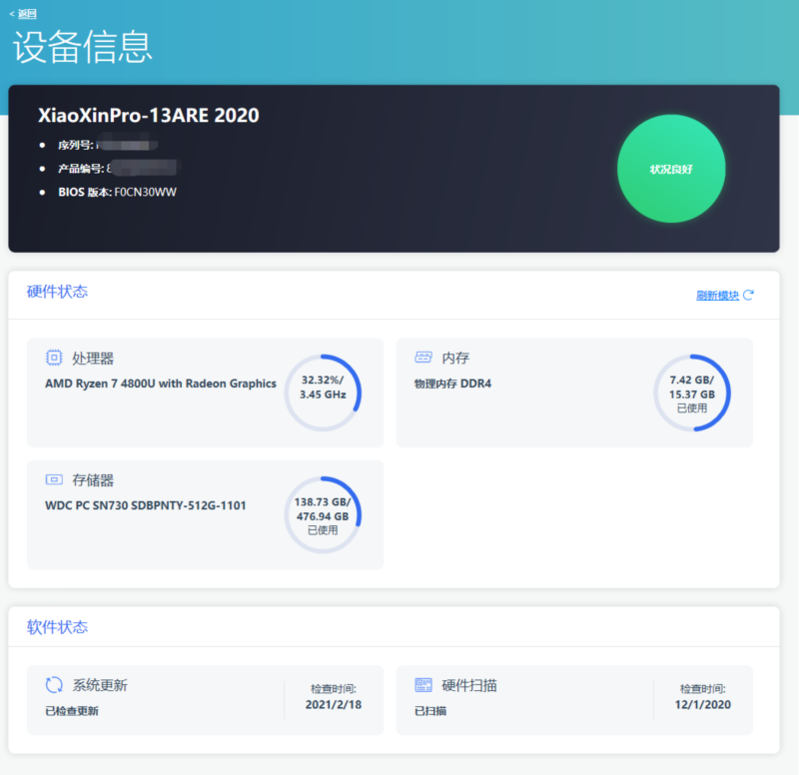Click the storage usage 138.73 GB ring gauge
This screenshot has width=799, height=775.
click(x=322, y=515)
